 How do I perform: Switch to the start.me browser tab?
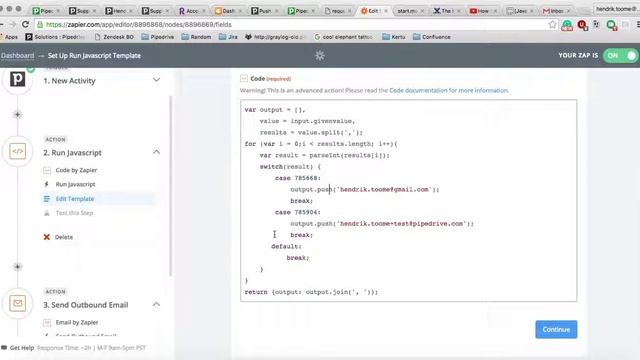click(x=410, y=11)
